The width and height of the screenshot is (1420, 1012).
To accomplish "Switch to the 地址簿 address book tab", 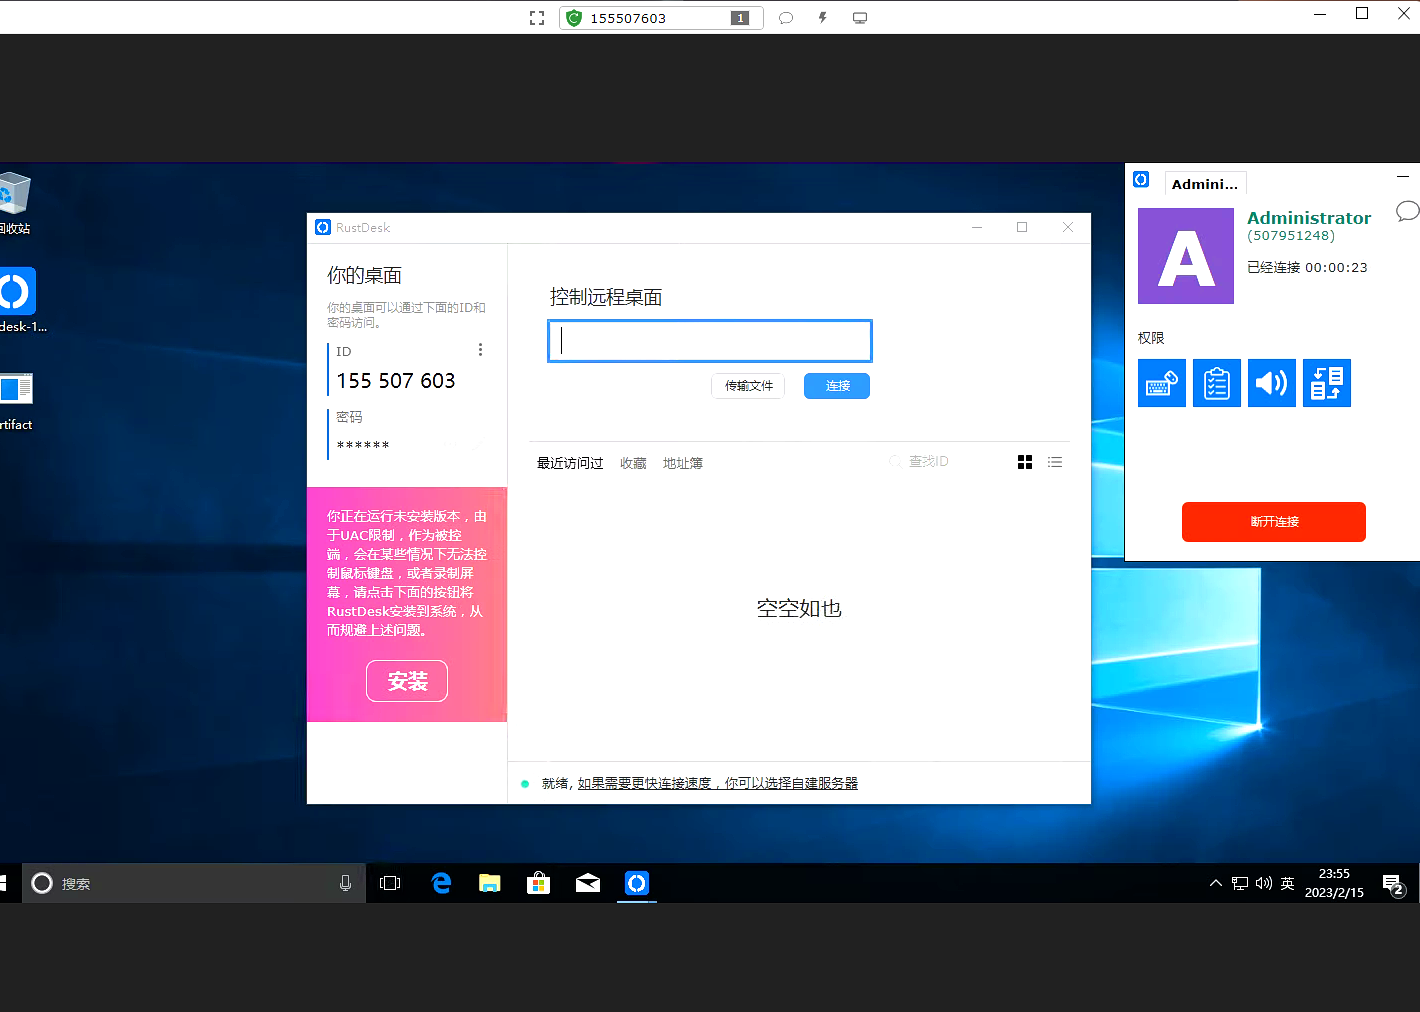I will (x=683, y=463).
